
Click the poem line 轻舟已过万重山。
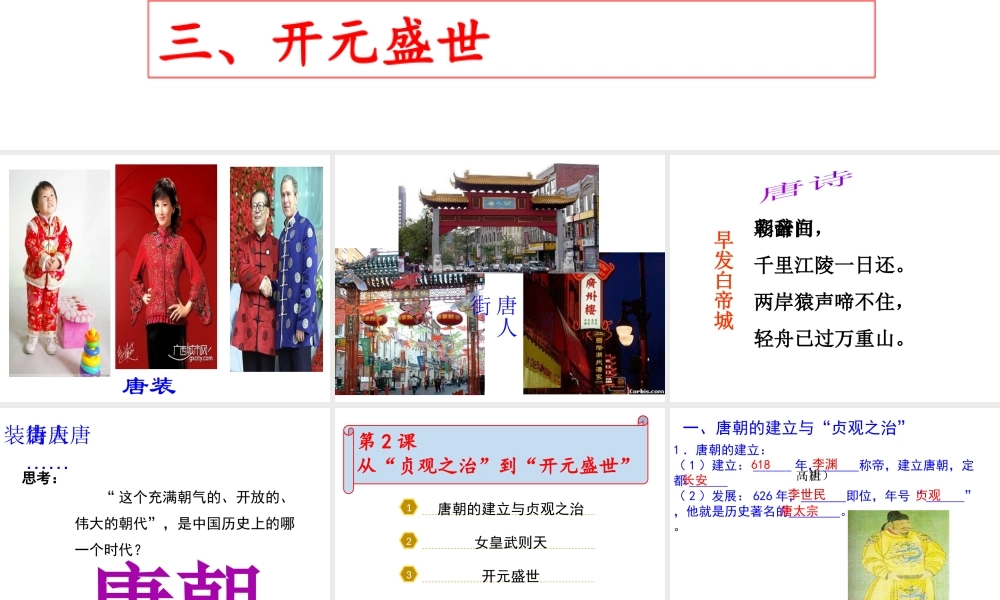pos(830,339)
